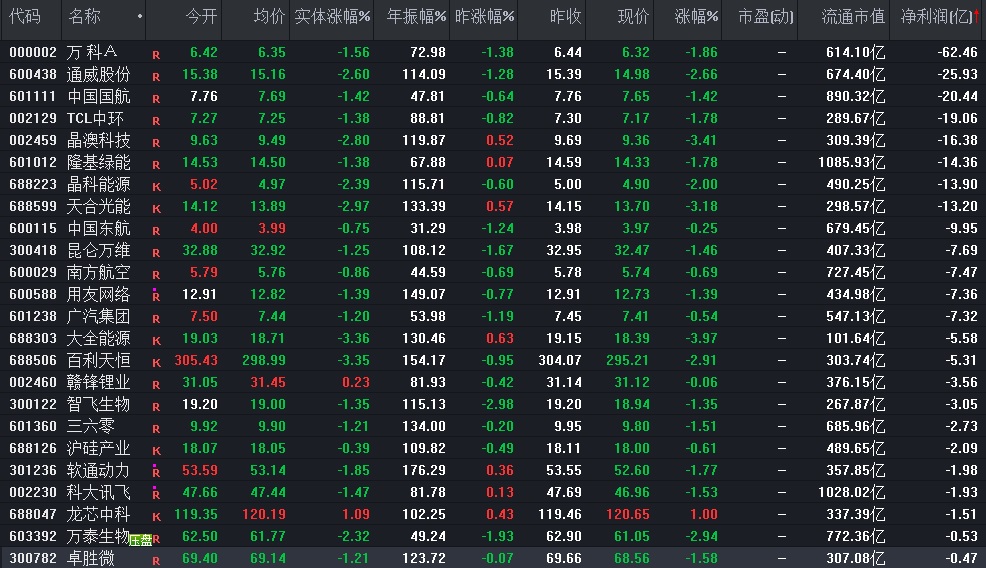Sort by the 市盈(动) column header
The image size is (986, 568).
pyautogui.click(x=766, y=16)
